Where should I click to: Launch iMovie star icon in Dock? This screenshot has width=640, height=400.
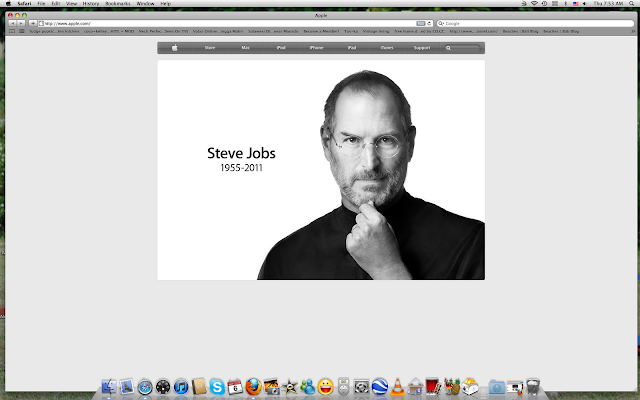[x=290, y=387]
